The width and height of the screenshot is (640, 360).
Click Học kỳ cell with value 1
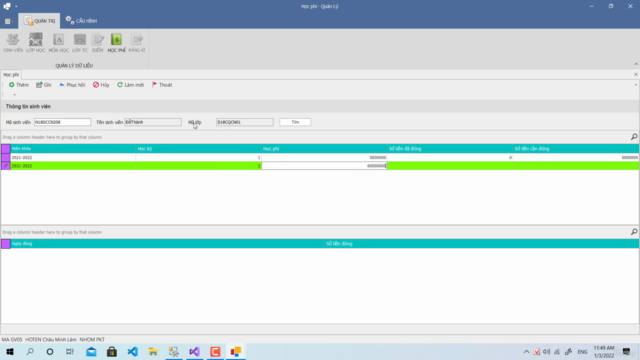click(199, 158)
